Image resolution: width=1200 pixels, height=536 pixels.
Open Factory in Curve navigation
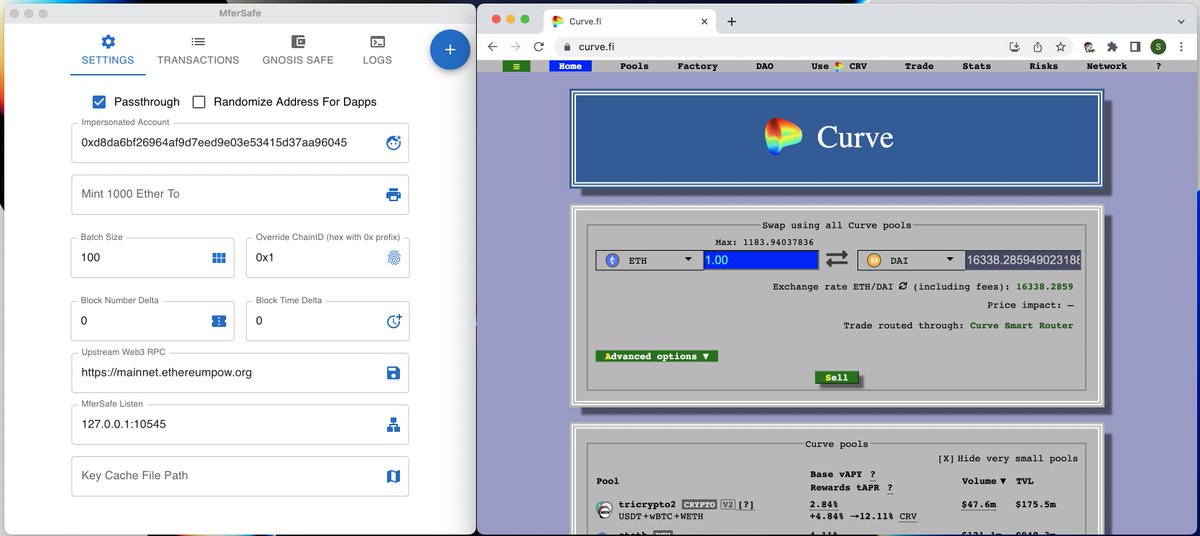(x=697, y=66)
